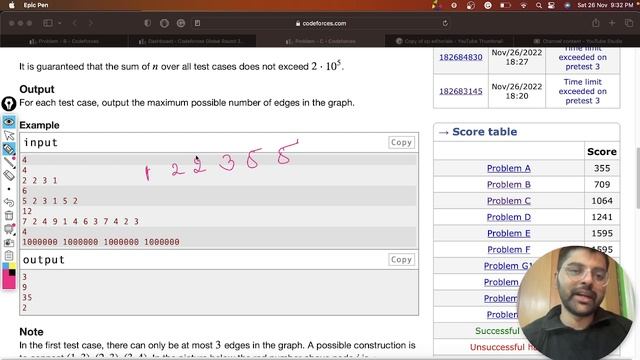The height and width of the screenshot is (360, 640).
Task: Open a new tab with the plus button
Action: [x=612, y=23]
